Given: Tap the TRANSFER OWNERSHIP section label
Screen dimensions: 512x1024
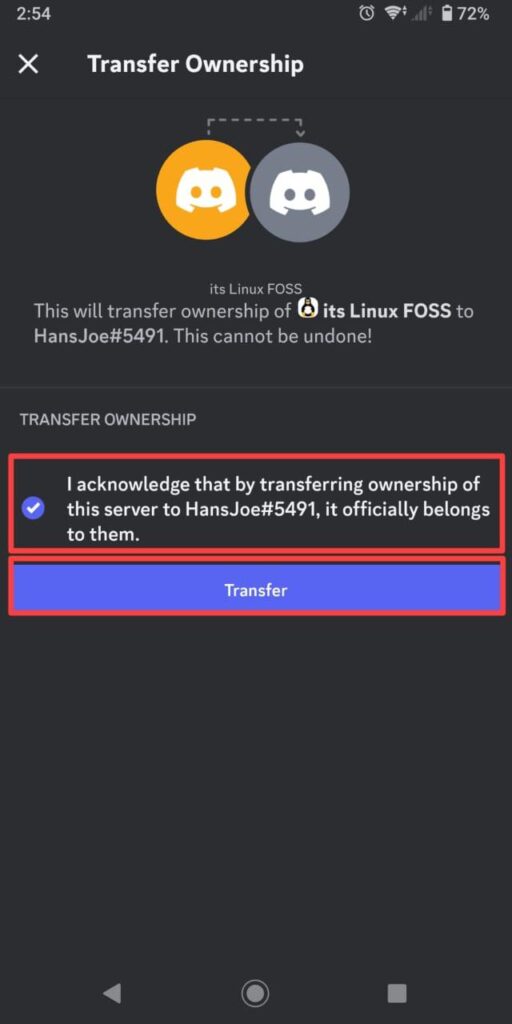Looking at the screenshot, I should coord(108,419).
